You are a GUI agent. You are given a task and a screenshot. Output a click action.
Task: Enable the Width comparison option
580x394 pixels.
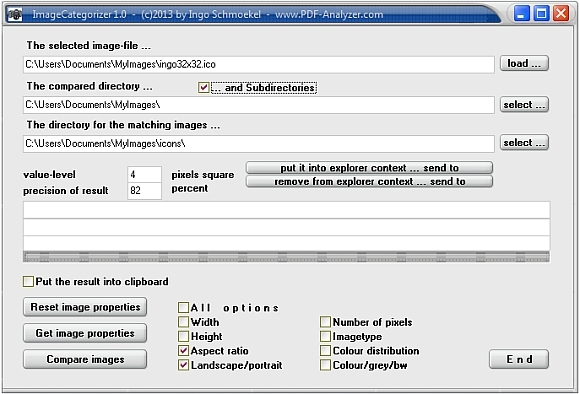pos(183,322)
